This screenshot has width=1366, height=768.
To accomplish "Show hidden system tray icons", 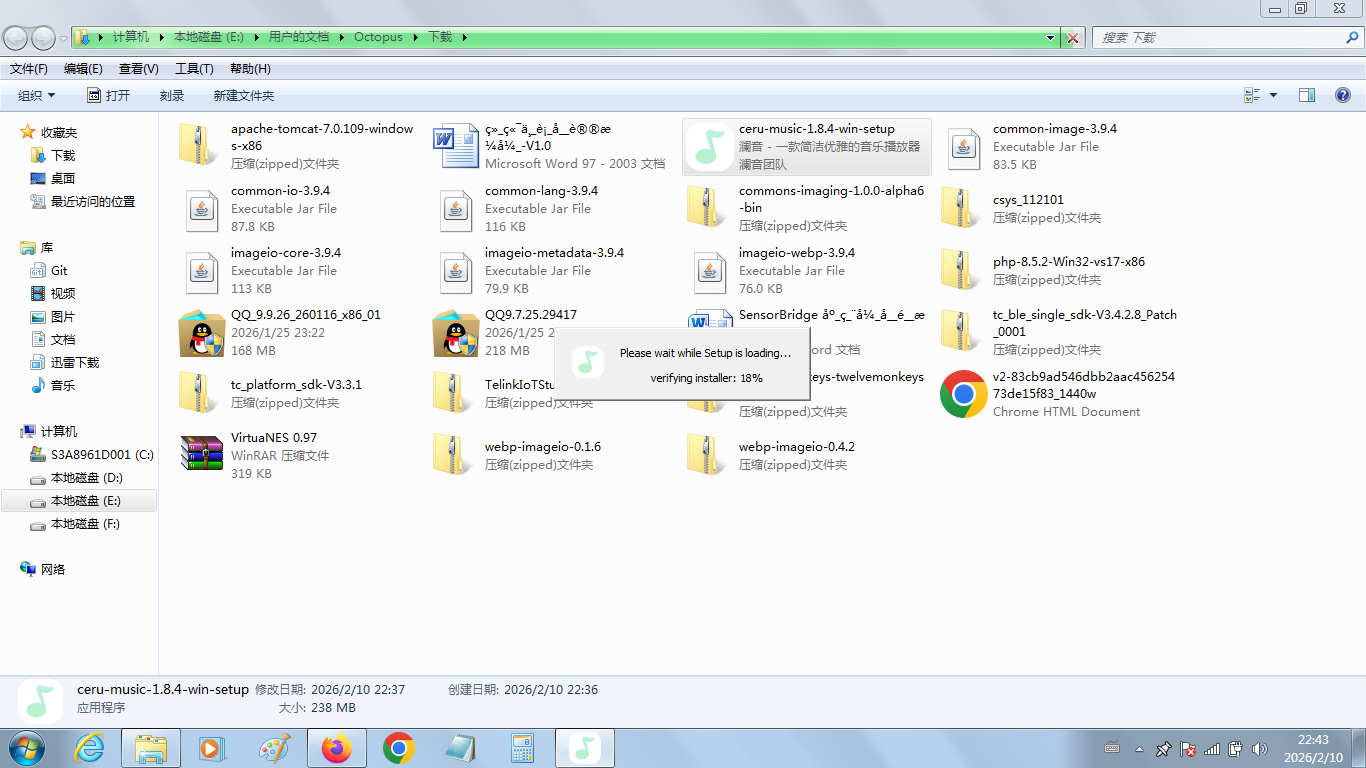I will point(1139,748).
